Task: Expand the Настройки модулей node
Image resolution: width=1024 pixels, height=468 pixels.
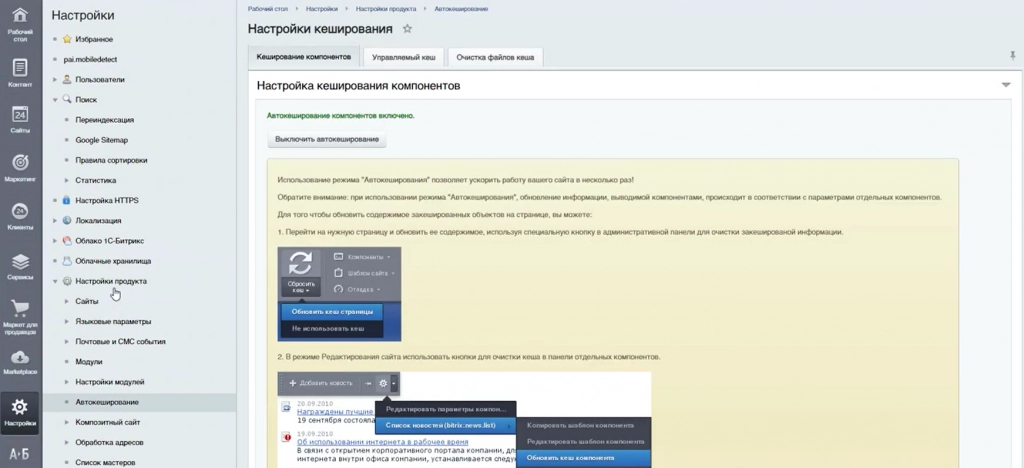Action: click(67, 382)
